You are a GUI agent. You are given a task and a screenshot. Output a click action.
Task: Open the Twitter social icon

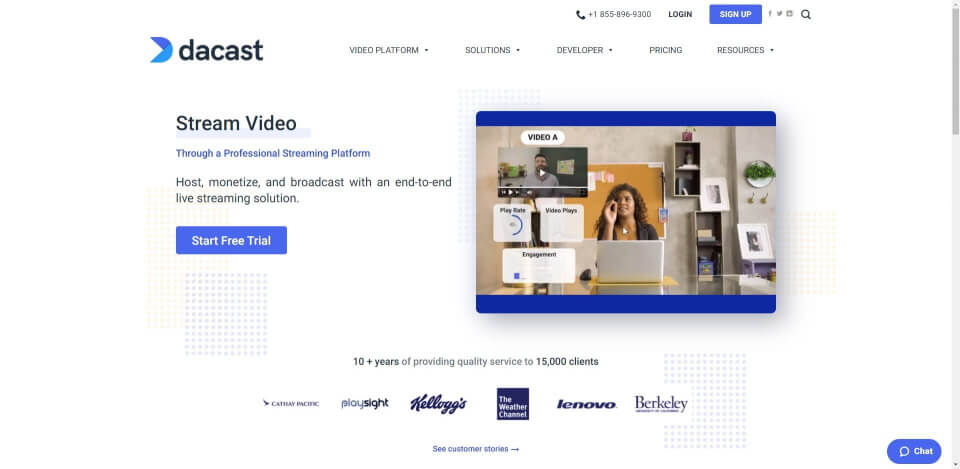(779, 13)
